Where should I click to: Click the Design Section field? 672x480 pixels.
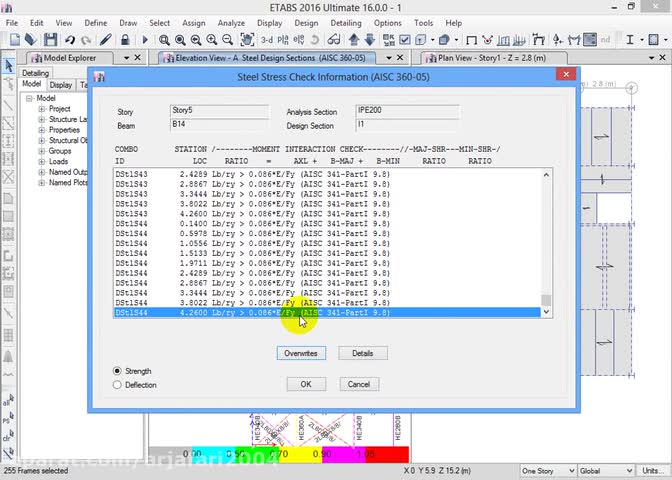[407, 125]
